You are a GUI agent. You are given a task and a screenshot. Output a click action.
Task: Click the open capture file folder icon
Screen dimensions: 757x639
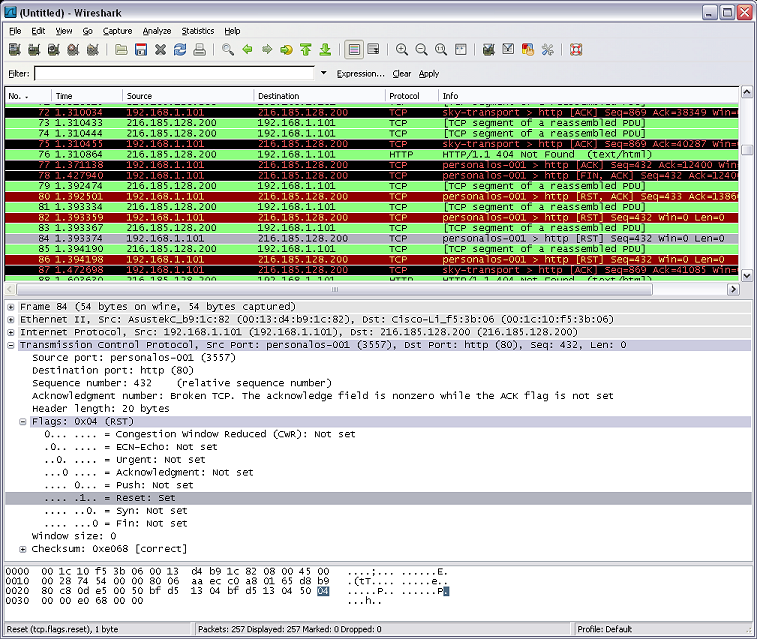coord(121,49)
